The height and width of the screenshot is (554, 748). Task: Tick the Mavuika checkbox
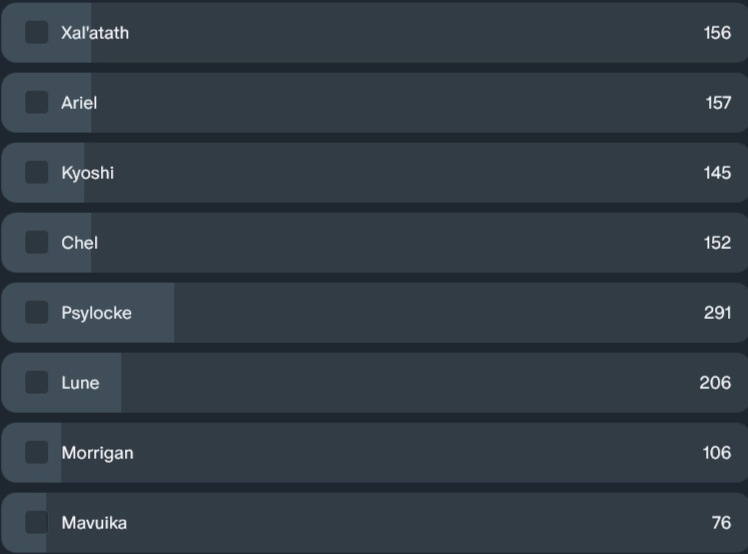[37, 523]
